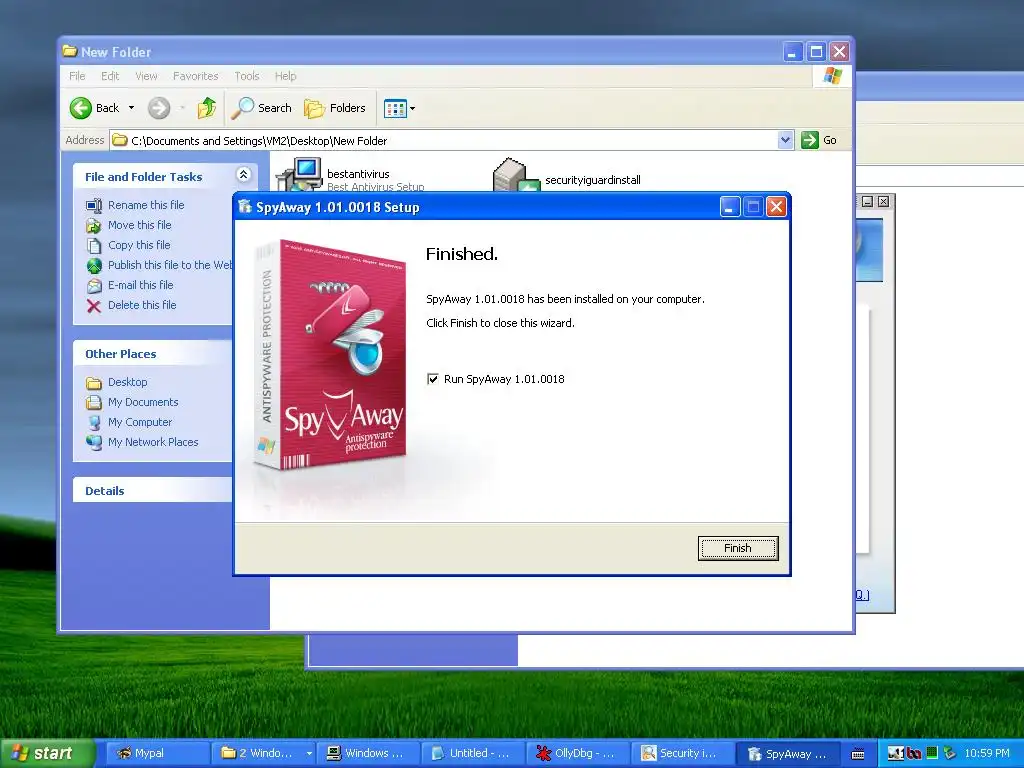Image resolution: width=1024 pixels, height=768 pixels.
Task: Open the Edit menu in New Folder
Action: coord(110,76)
